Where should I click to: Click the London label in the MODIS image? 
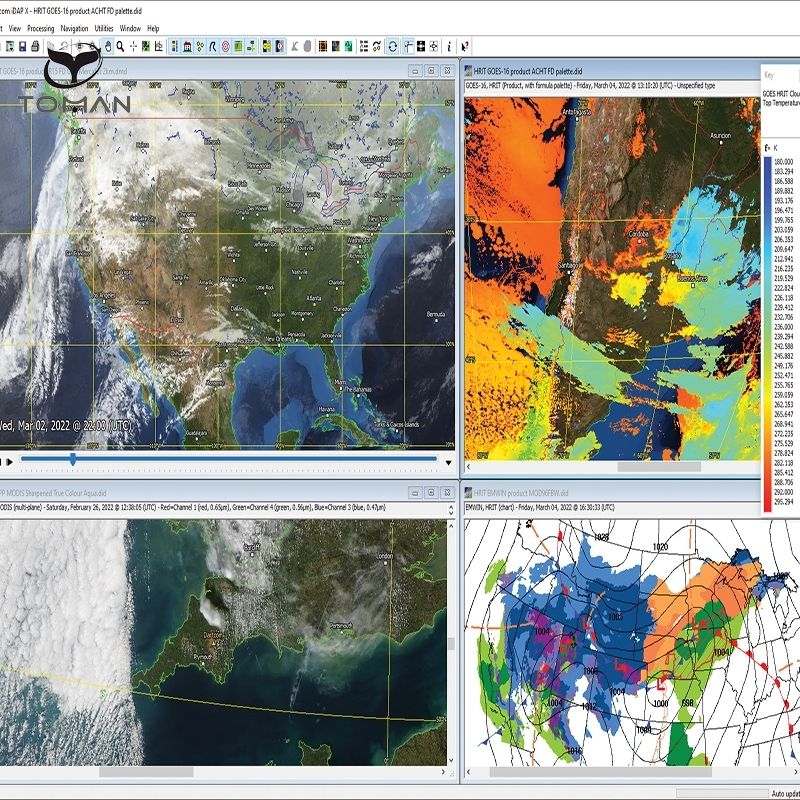pos(385,556)
